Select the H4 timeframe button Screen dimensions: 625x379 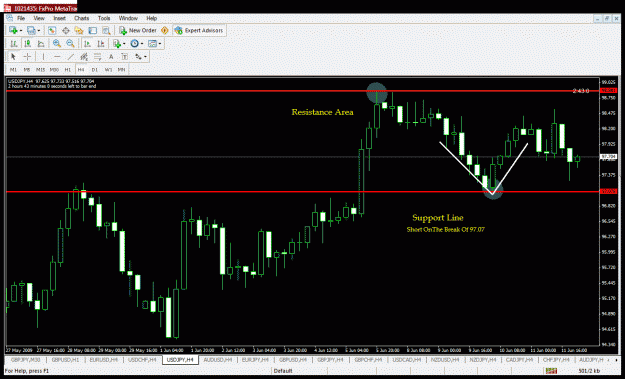(x=81, y=70)
